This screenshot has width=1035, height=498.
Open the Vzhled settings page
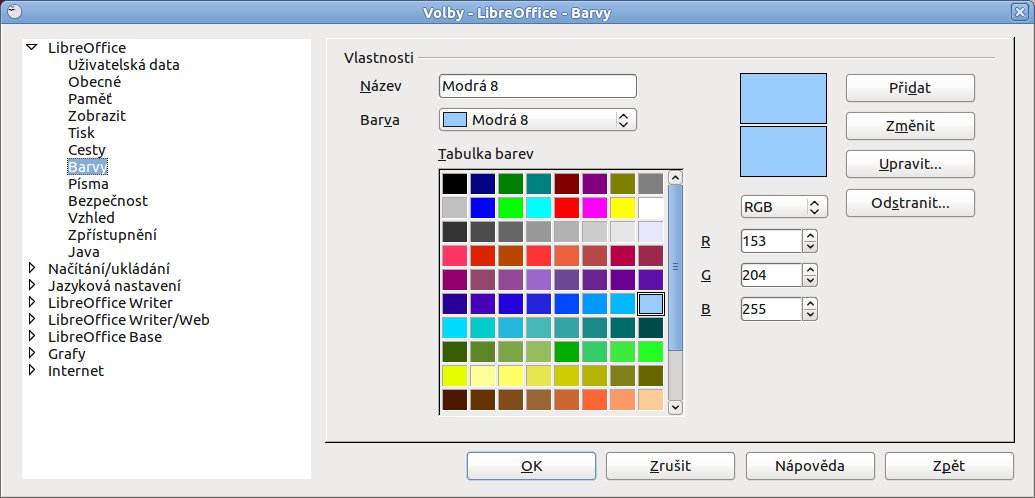91,217
